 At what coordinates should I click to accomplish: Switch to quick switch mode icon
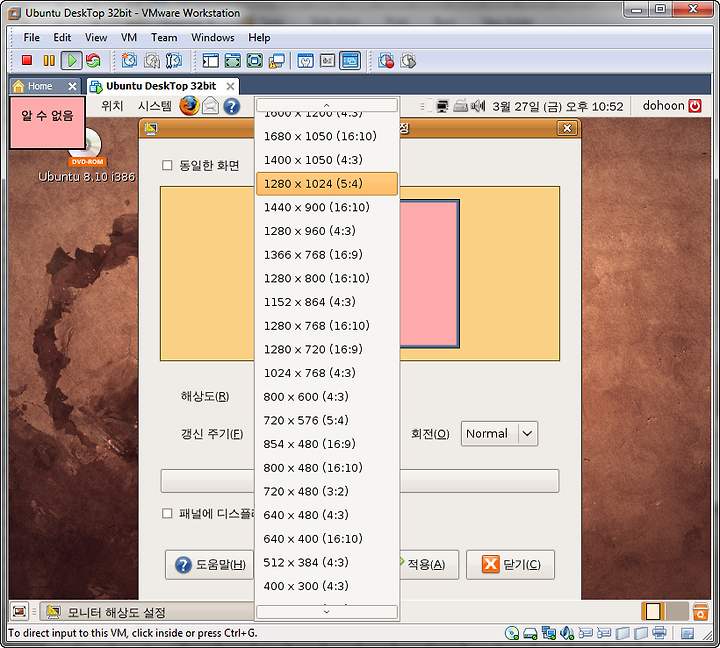[233, 61]
